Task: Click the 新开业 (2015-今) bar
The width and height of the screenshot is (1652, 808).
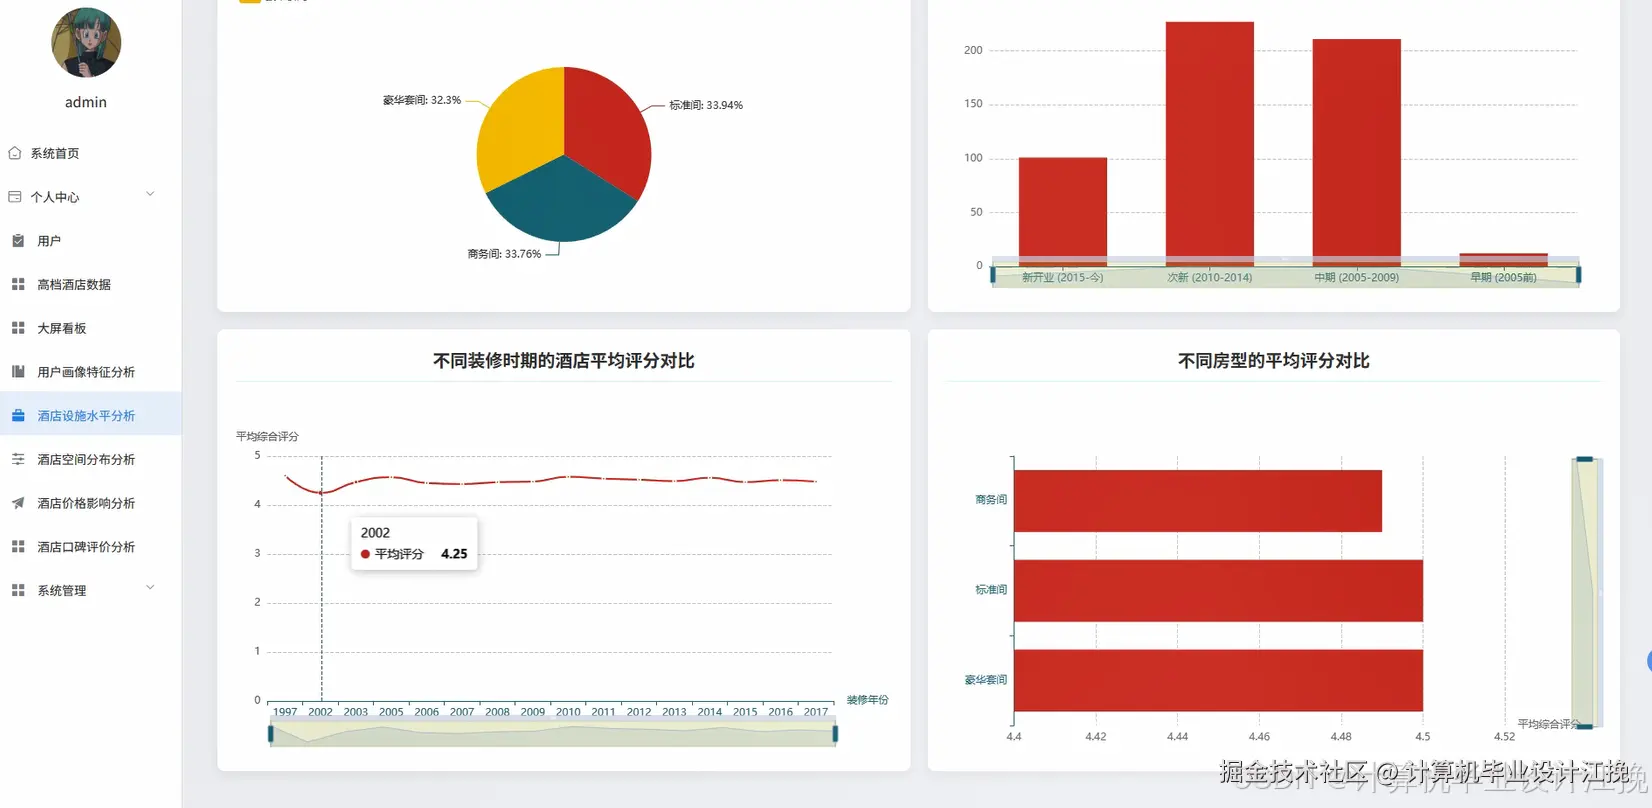Action: pos(1063,211)
